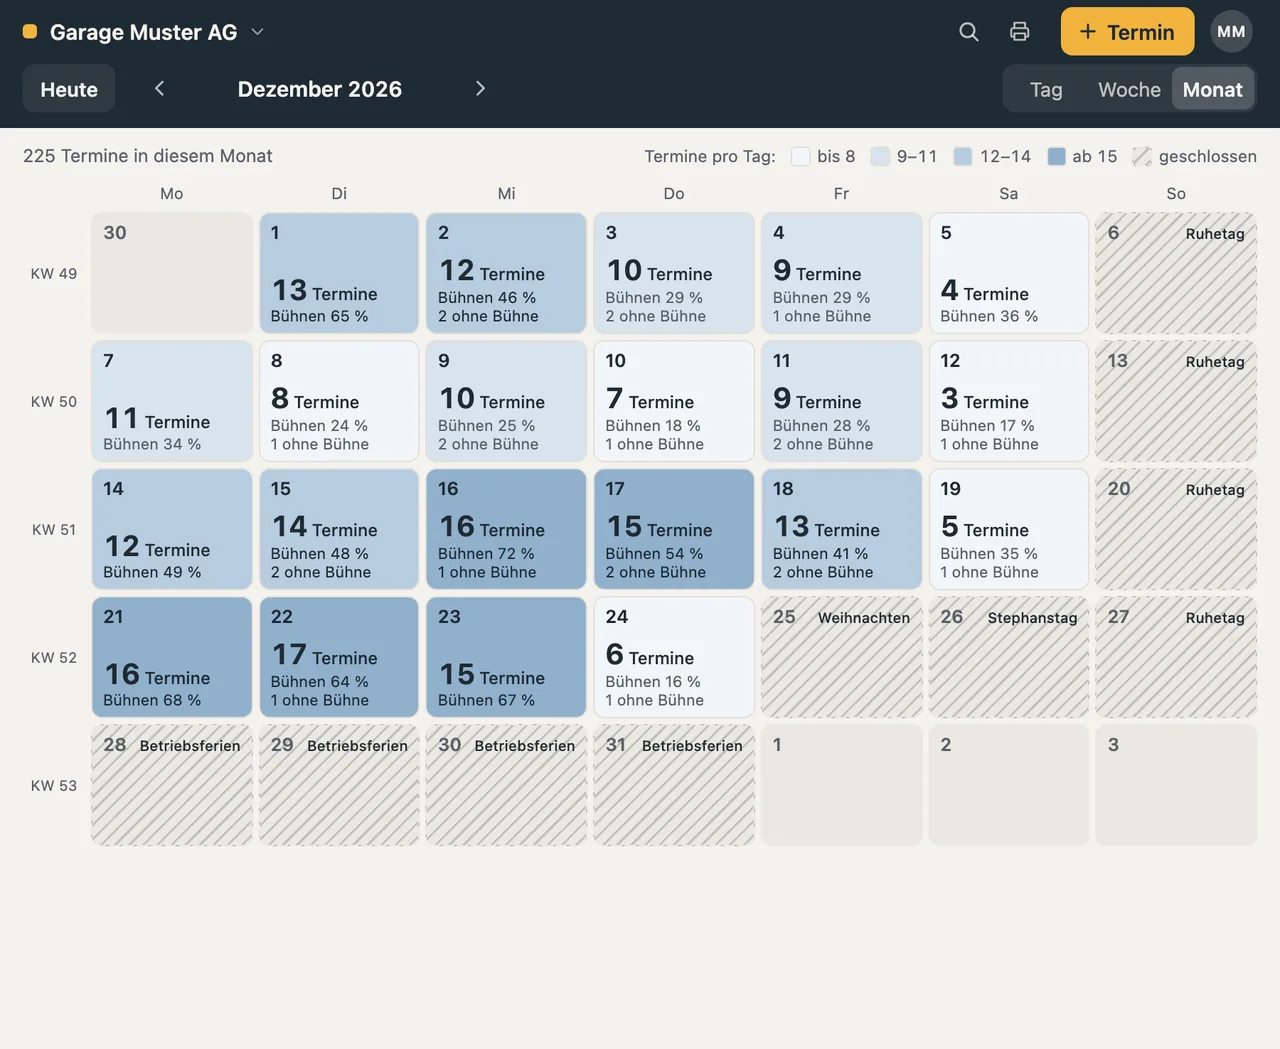The image size is (1280, 1049).
Task: Open the search icon in header
Action: pos(968,32)
